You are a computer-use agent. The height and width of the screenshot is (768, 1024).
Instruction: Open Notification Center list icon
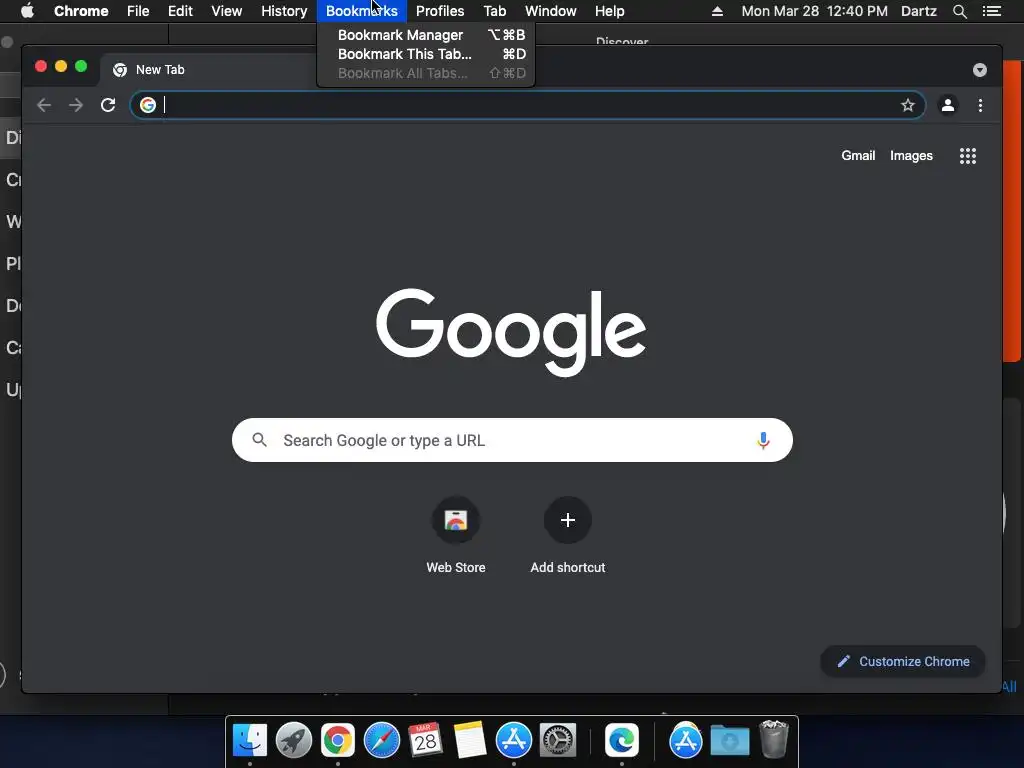[992, 11]
